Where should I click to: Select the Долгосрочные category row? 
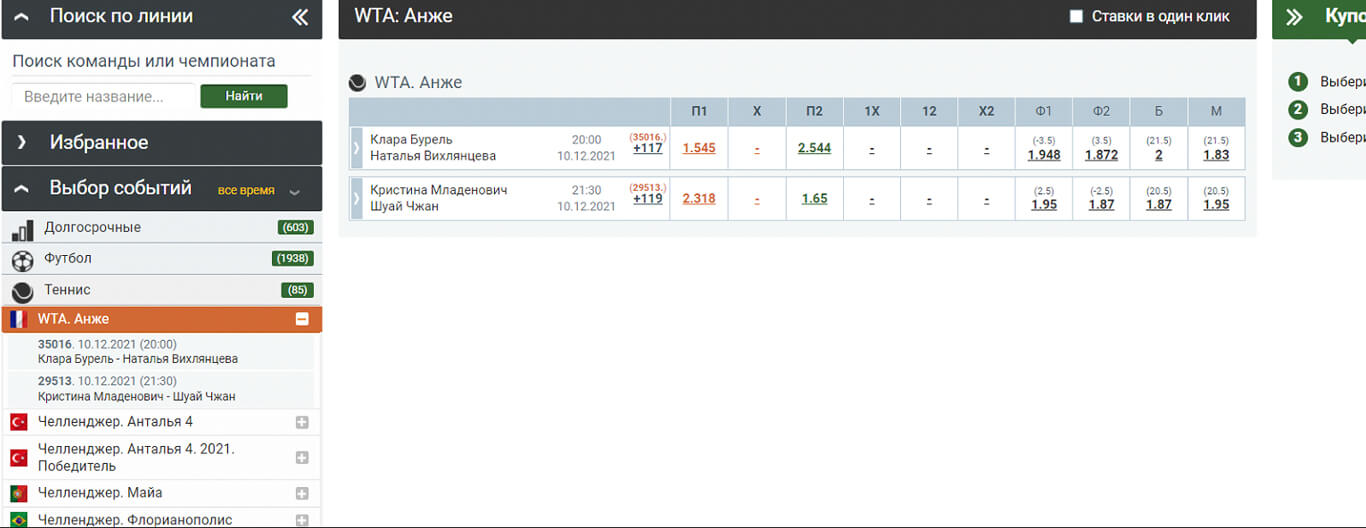click(162, 228)
